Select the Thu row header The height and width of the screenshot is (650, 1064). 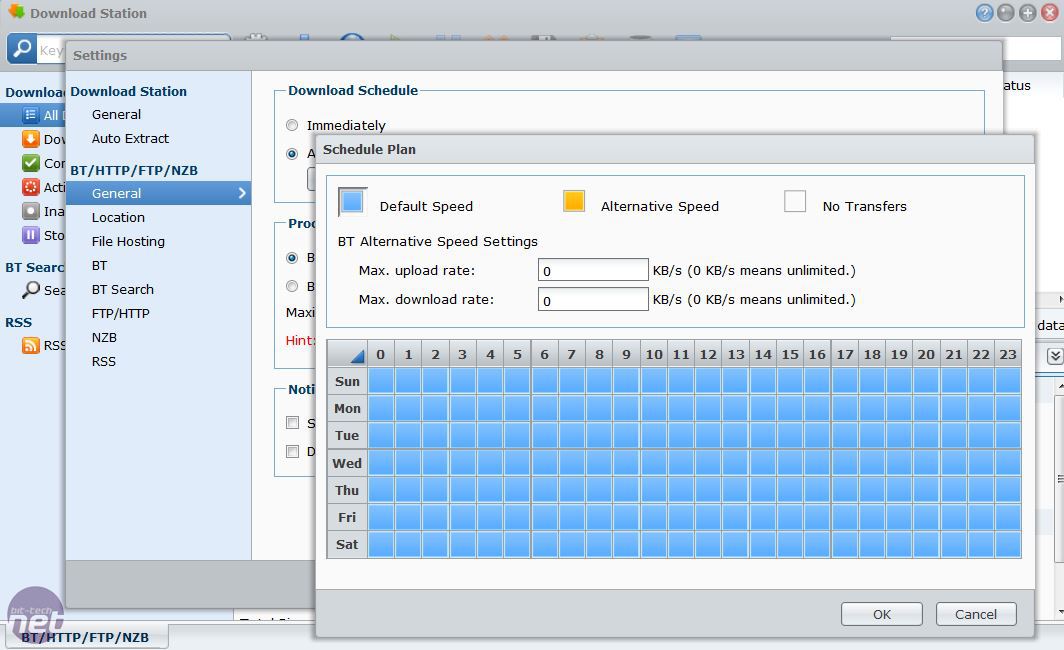[347, 491]
